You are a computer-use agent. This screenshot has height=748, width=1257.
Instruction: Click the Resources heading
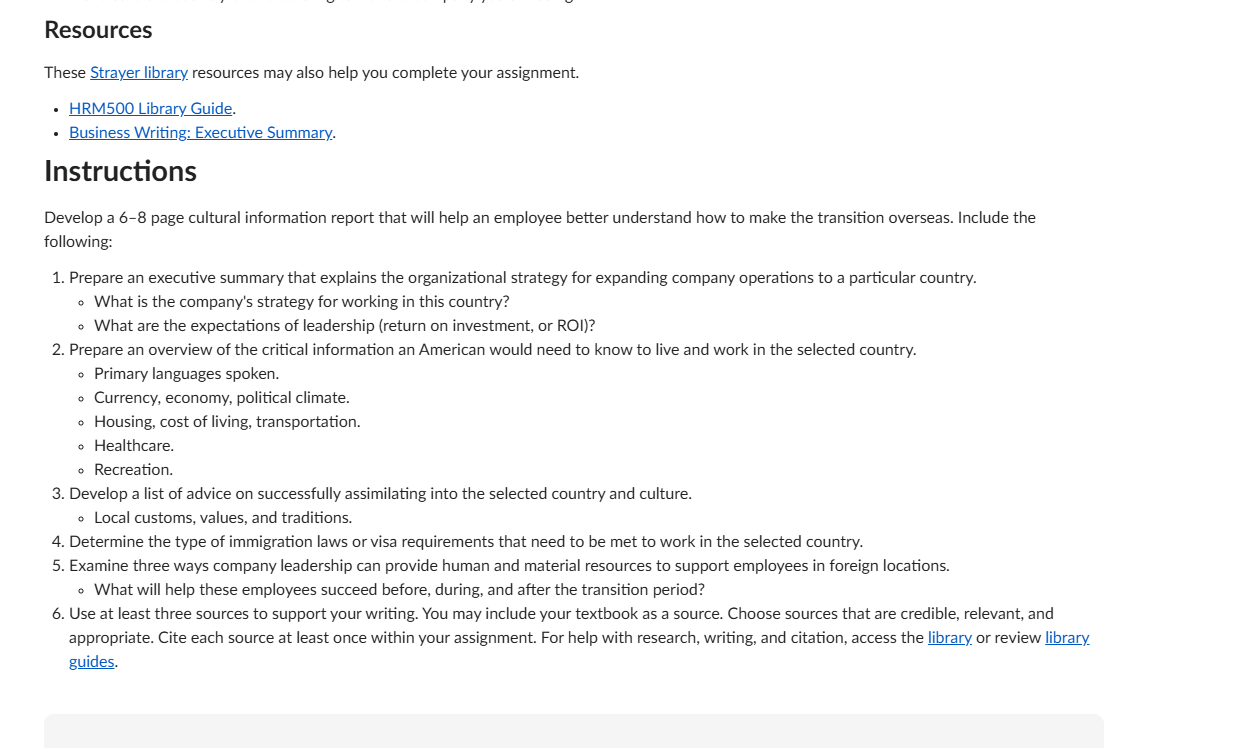pos(98,30)
